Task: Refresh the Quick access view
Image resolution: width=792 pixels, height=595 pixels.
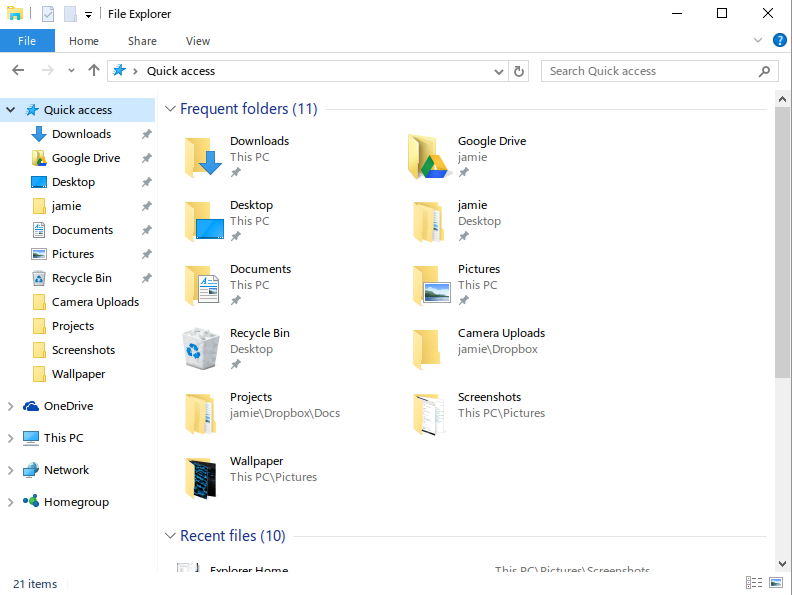Action: tap(519, 71)
